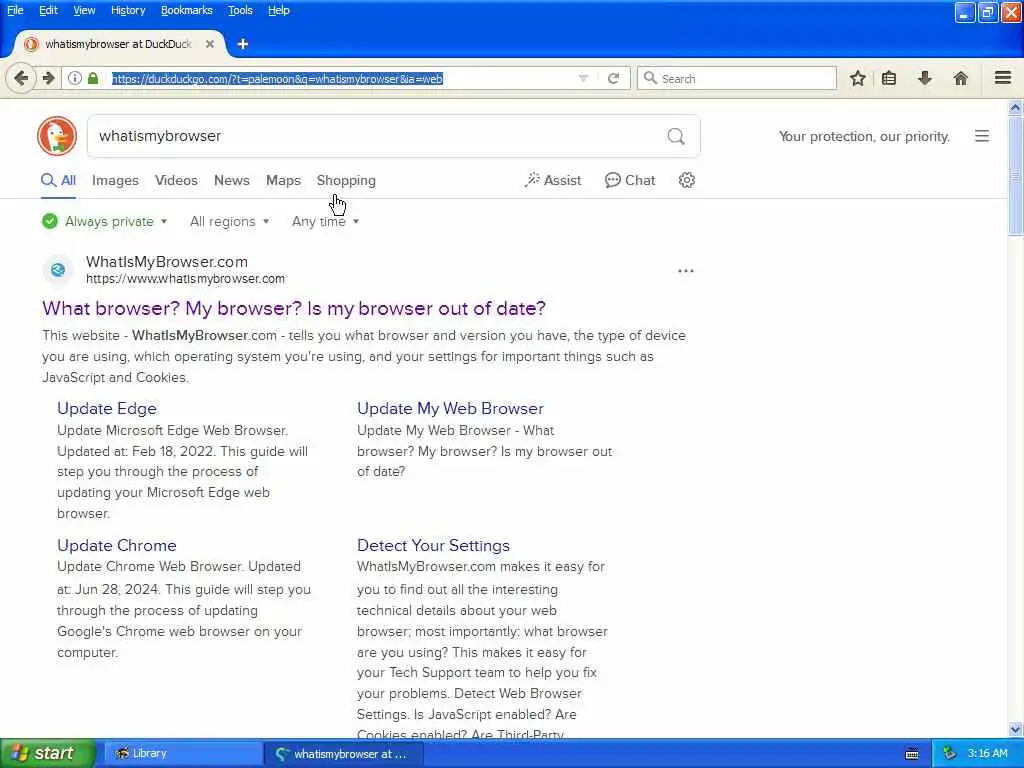Open the Chat button
1024x768 pixels.
(630, 180)
